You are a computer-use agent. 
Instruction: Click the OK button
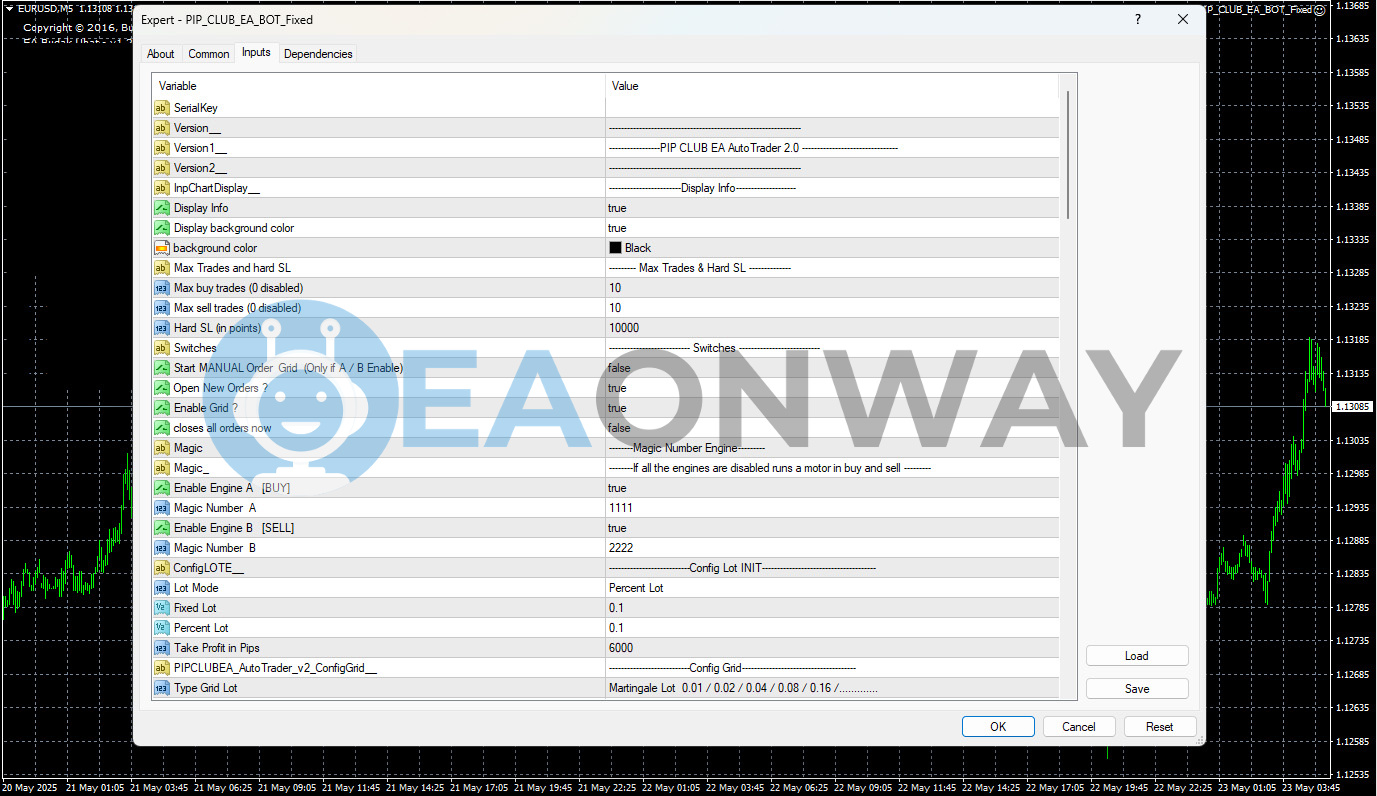[x=998, y=727]
